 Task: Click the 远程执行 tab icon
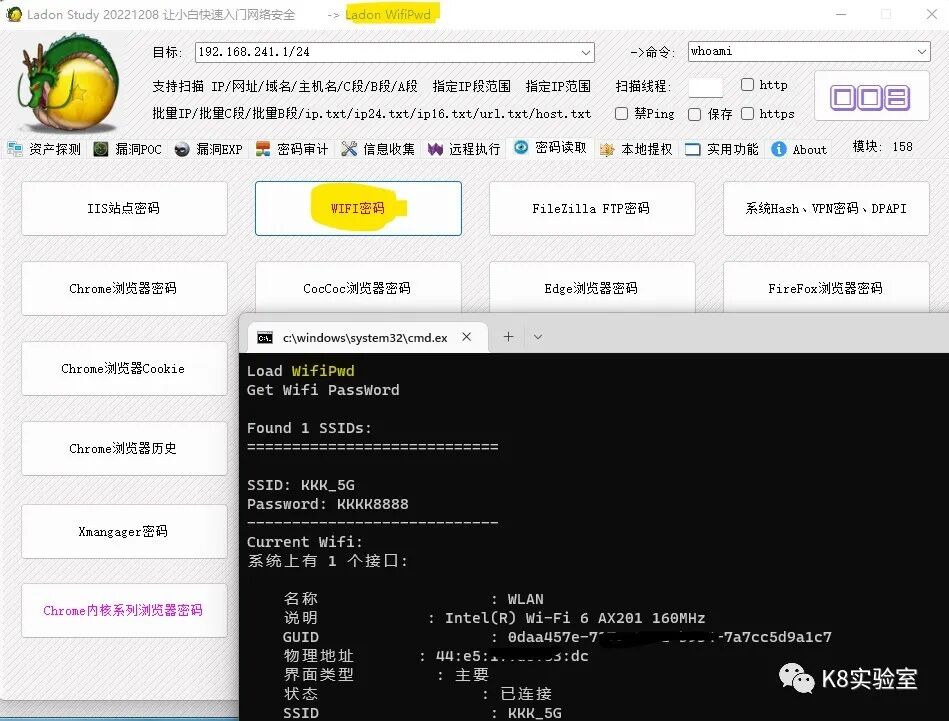[435, 149]
